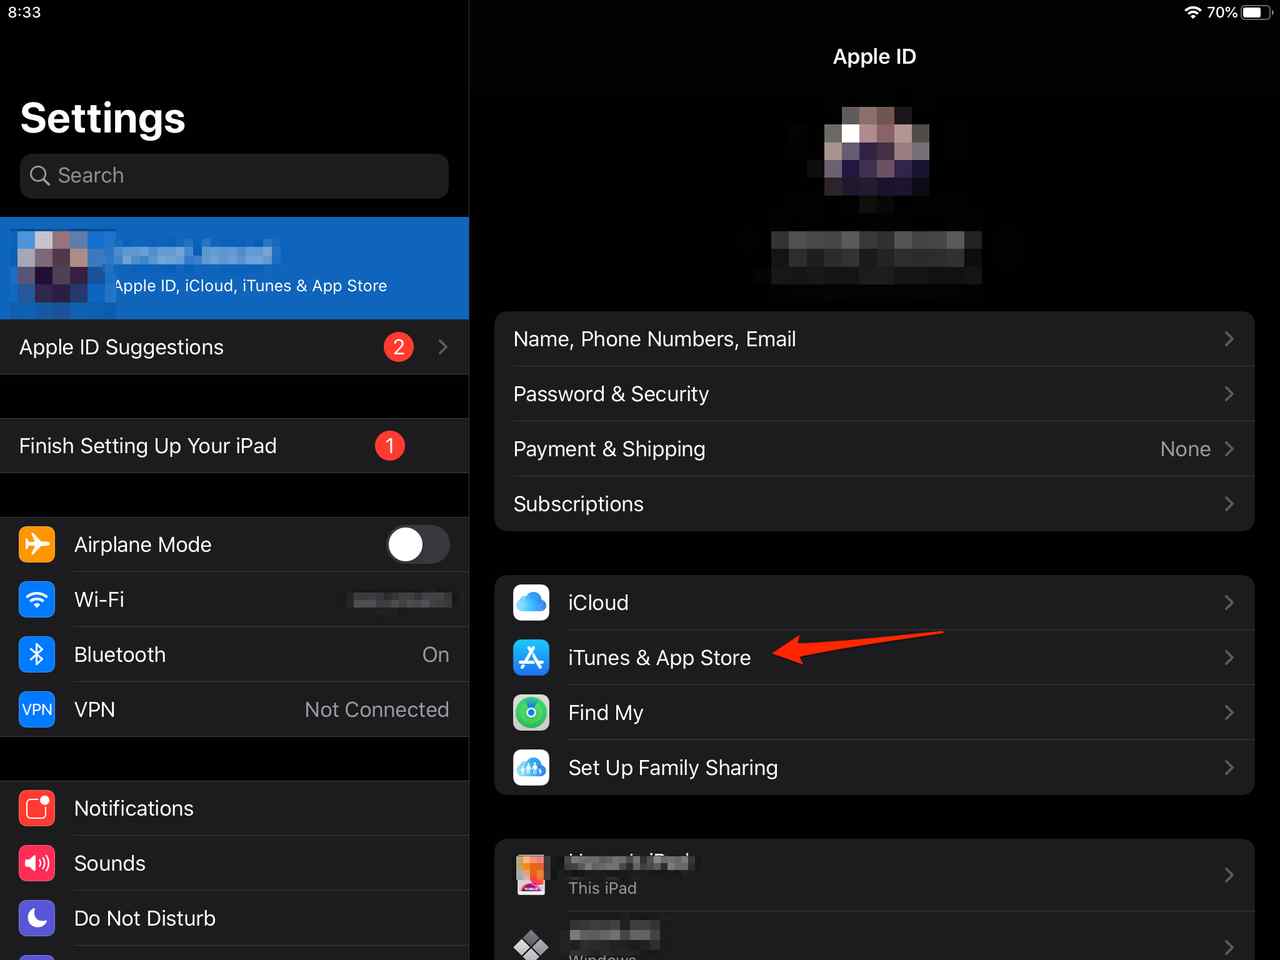1280x960 pixels.
Task: Tap the 70% battery percentage
Action: pos(1222,12)
